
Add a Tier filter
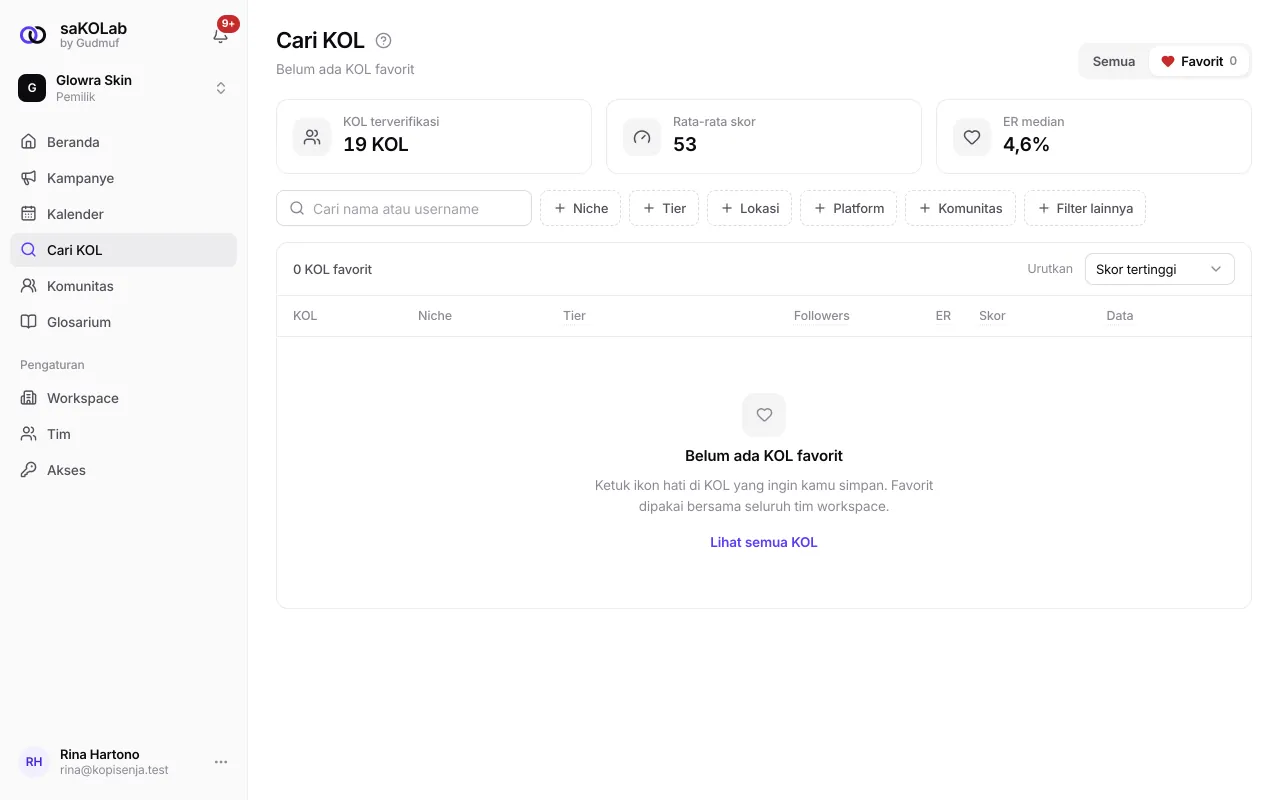coord(664,208)
